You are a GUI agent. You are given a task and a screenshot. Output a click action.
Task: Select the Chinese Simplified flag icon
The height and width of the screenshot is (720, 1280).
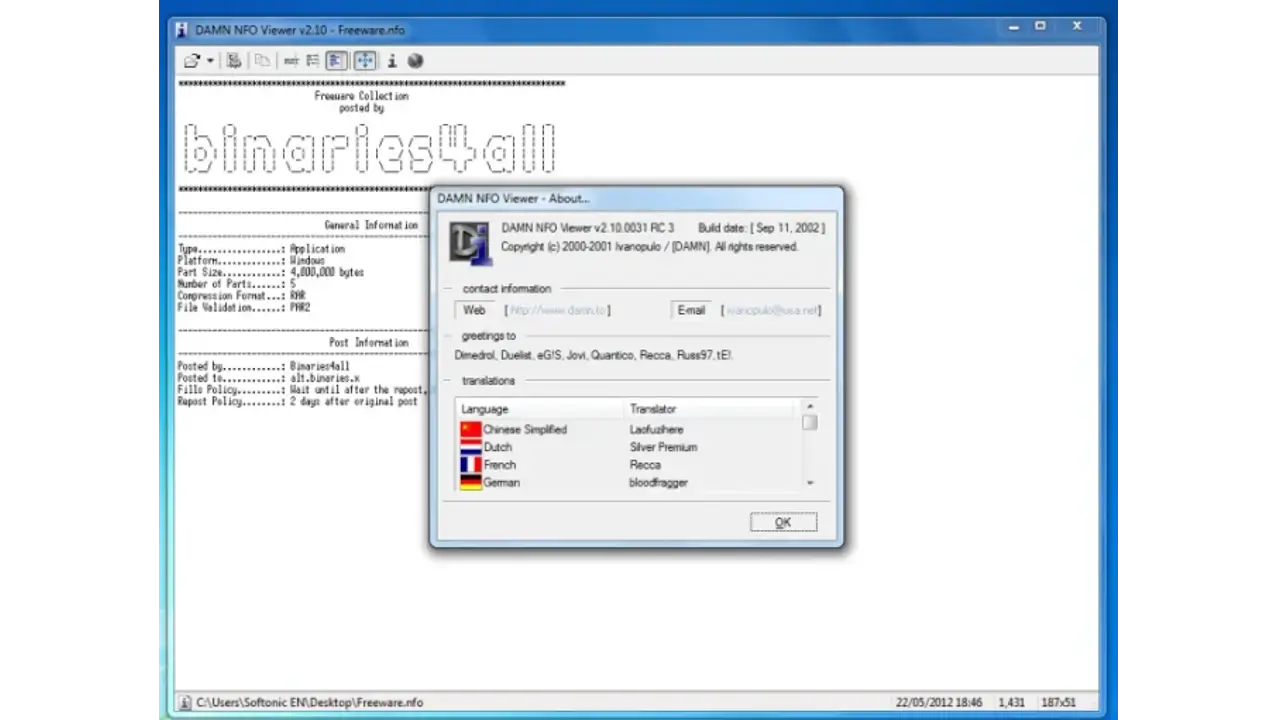click(470, 429)
